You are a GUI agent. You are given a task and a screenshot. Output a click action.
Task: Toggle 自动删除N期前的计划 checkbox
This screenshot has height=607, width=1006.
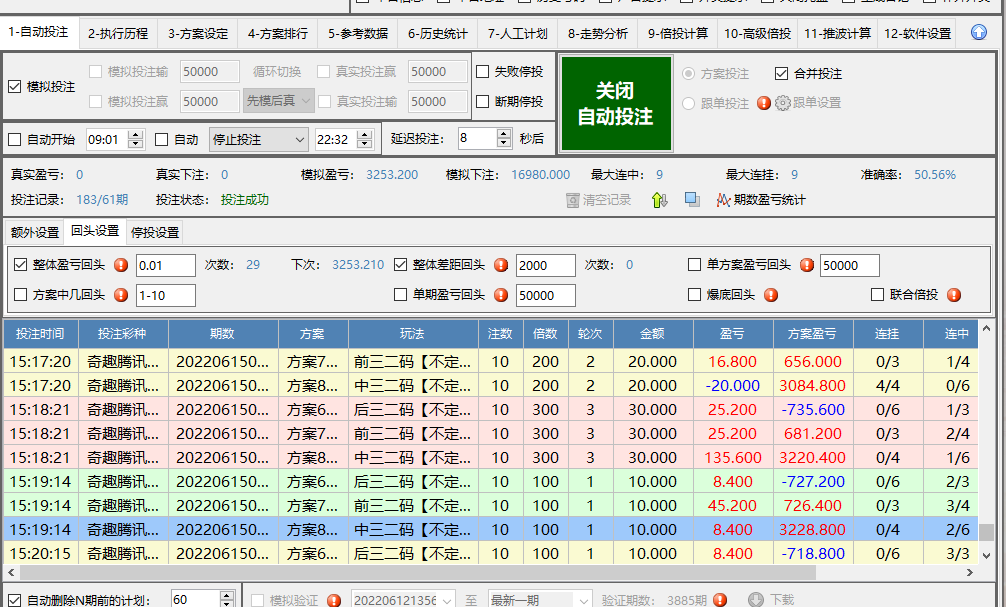[15, 600]
